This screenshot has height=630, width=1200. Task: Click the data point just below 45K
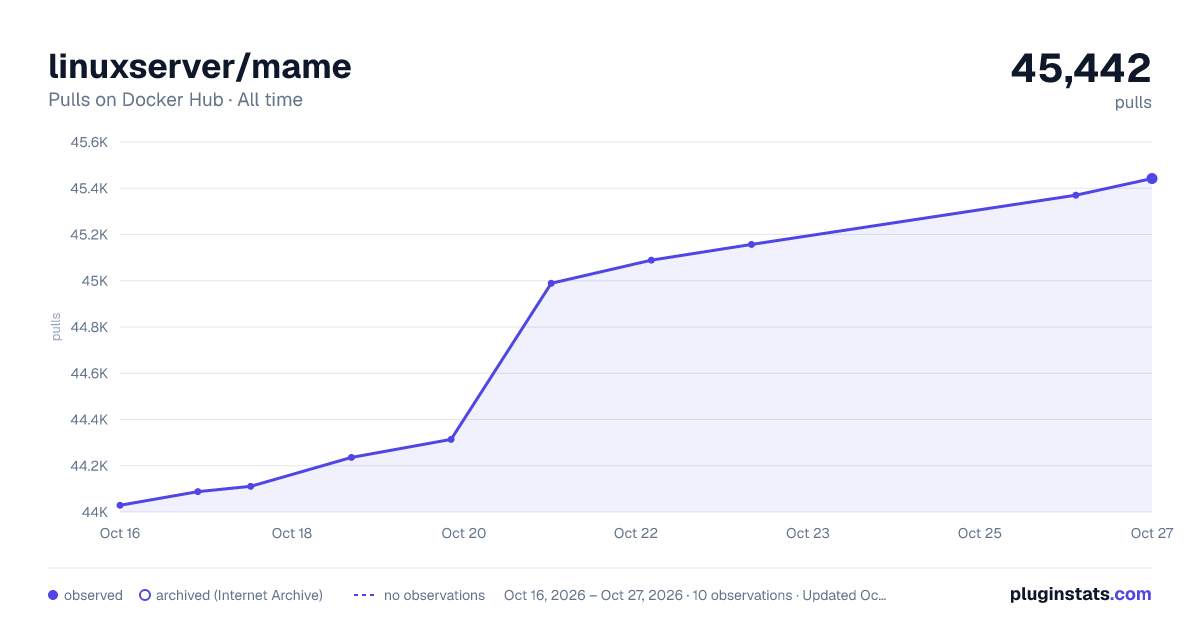pyautogui.click(x=551, y=283)
